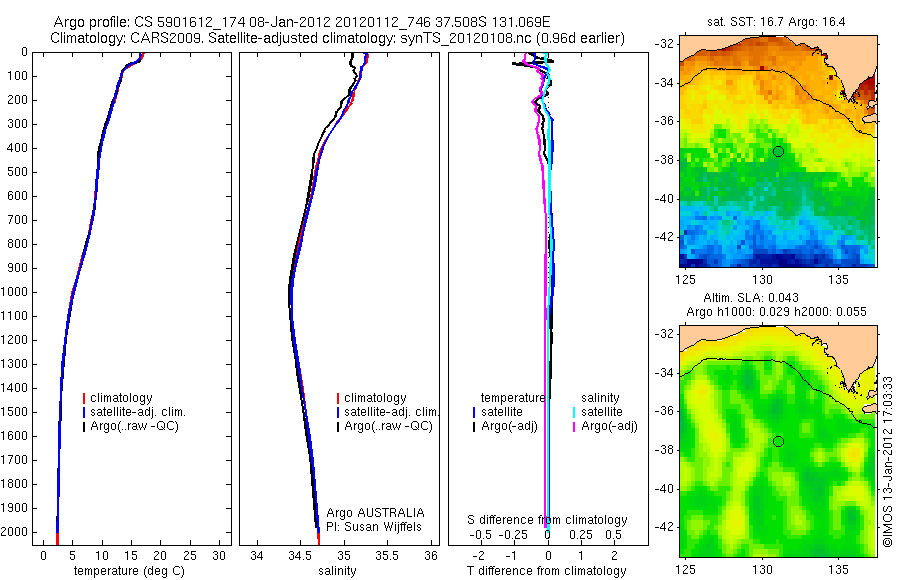Click the '130' longitude tick on SLA map
Screen dimensions: 900x580
point(762,569)
